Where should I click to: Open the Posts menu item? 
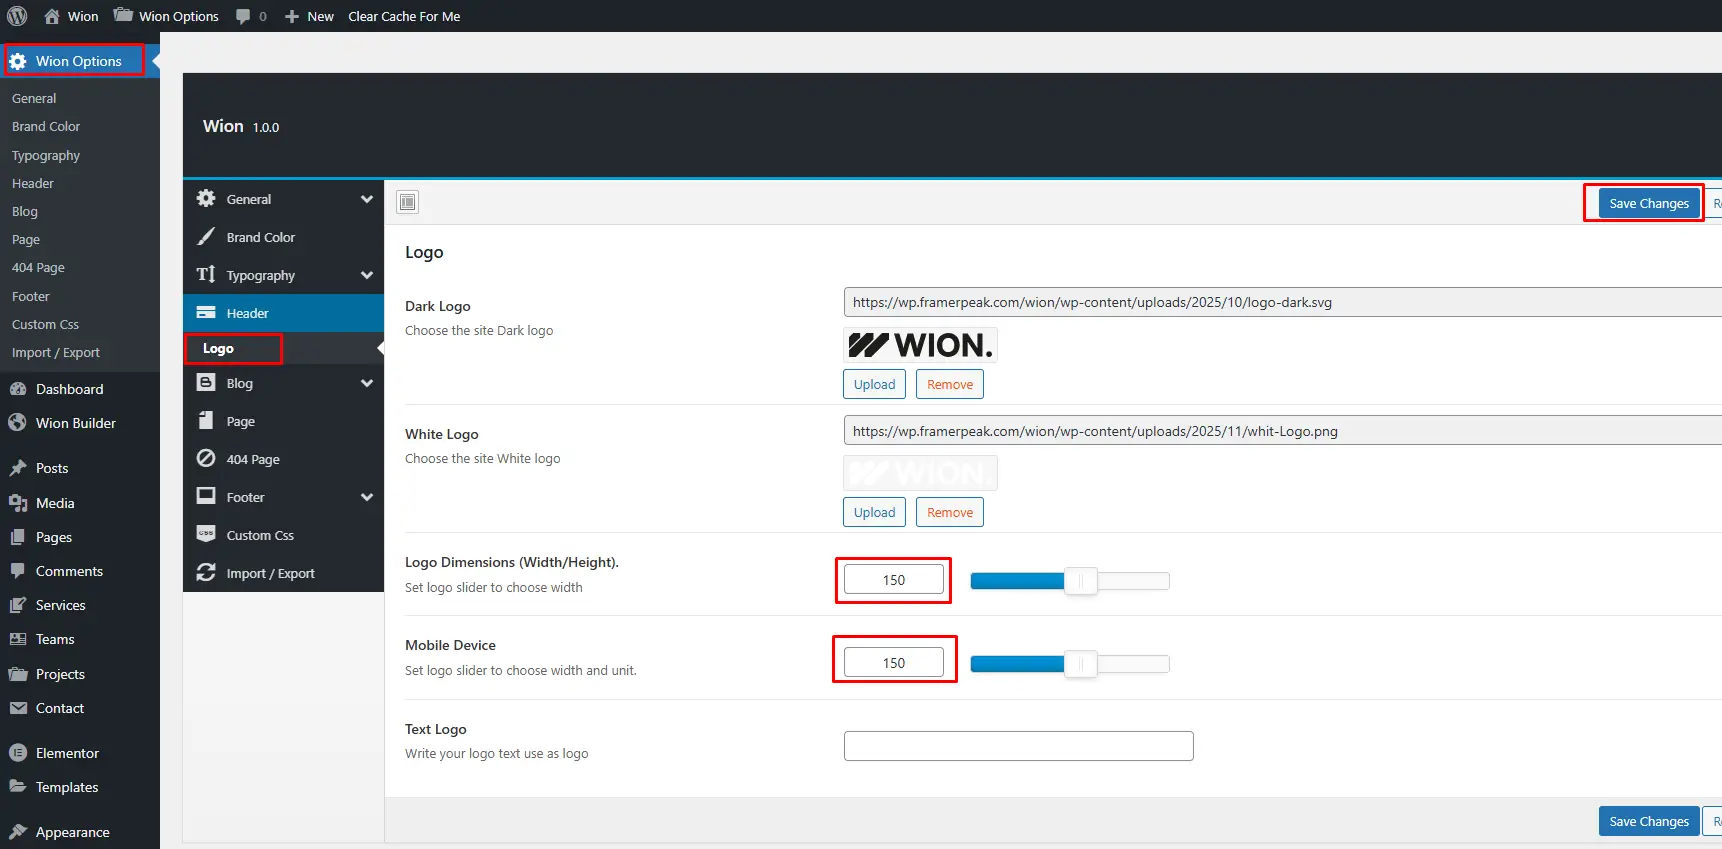coord(52,468)
